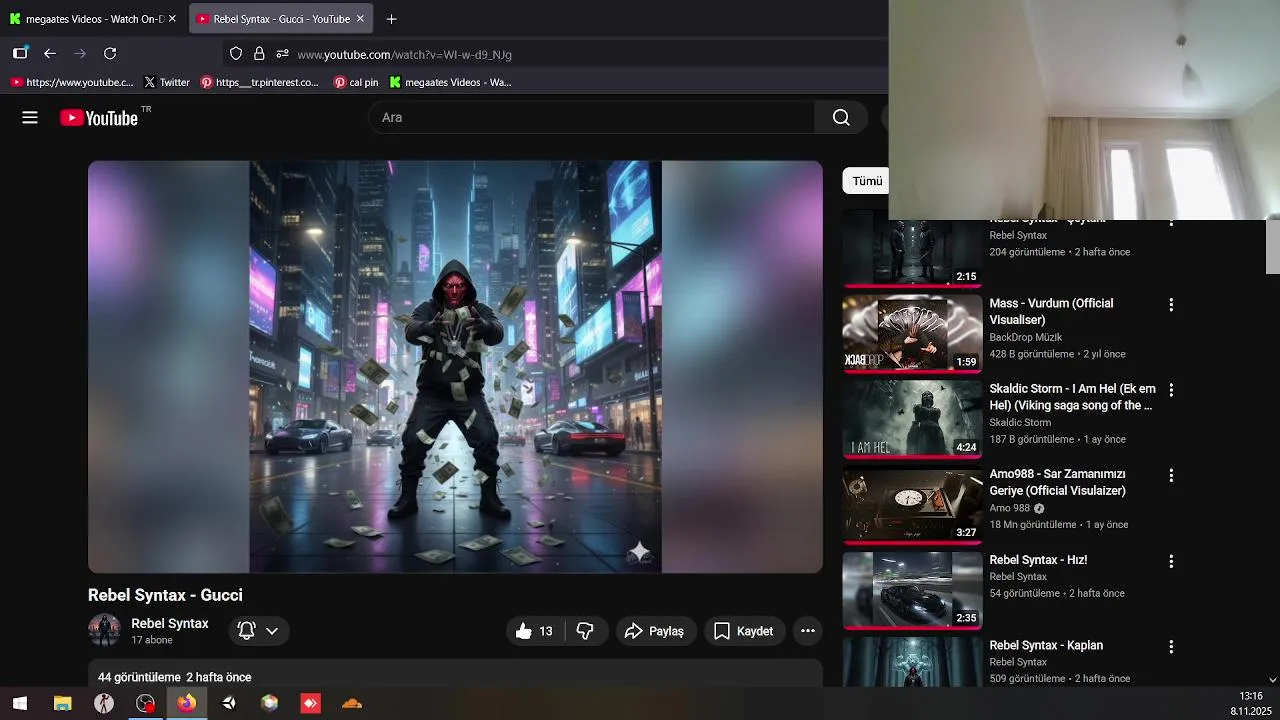
Task: Open a new browser tab
Action: (x=391, y=19)
